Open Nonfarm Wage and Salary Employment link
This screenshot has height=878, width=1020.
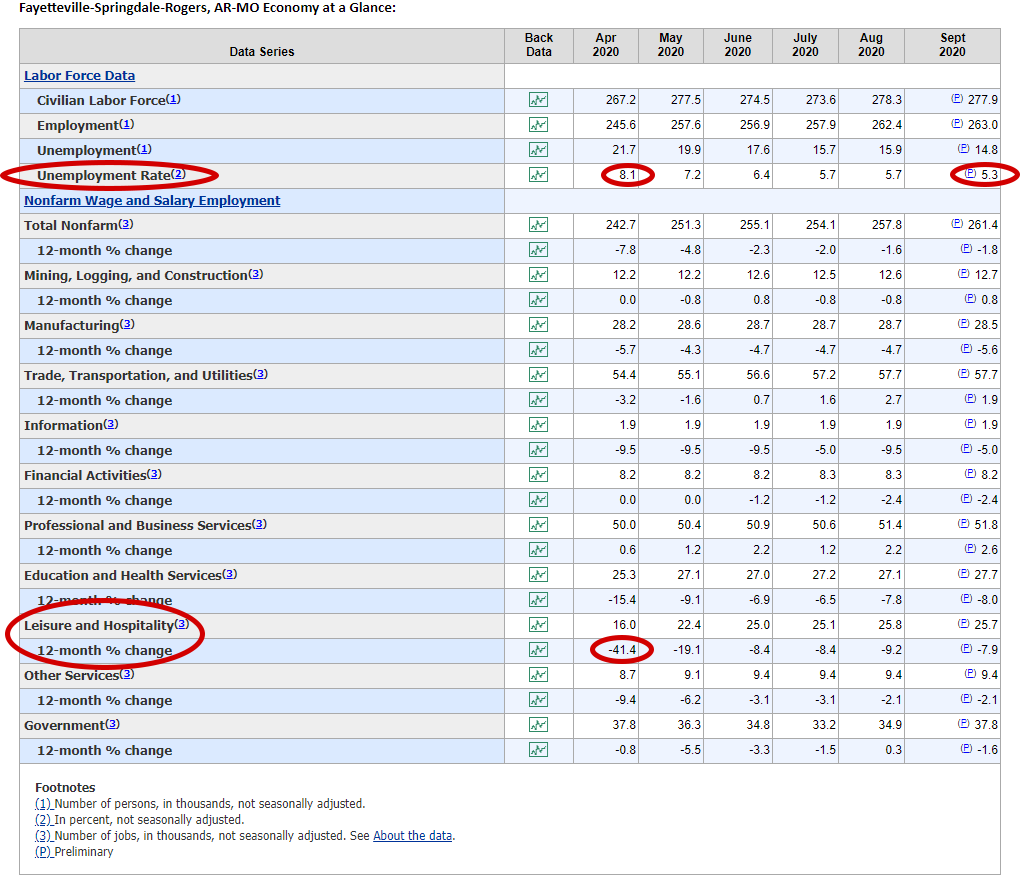tap(152, 200)
